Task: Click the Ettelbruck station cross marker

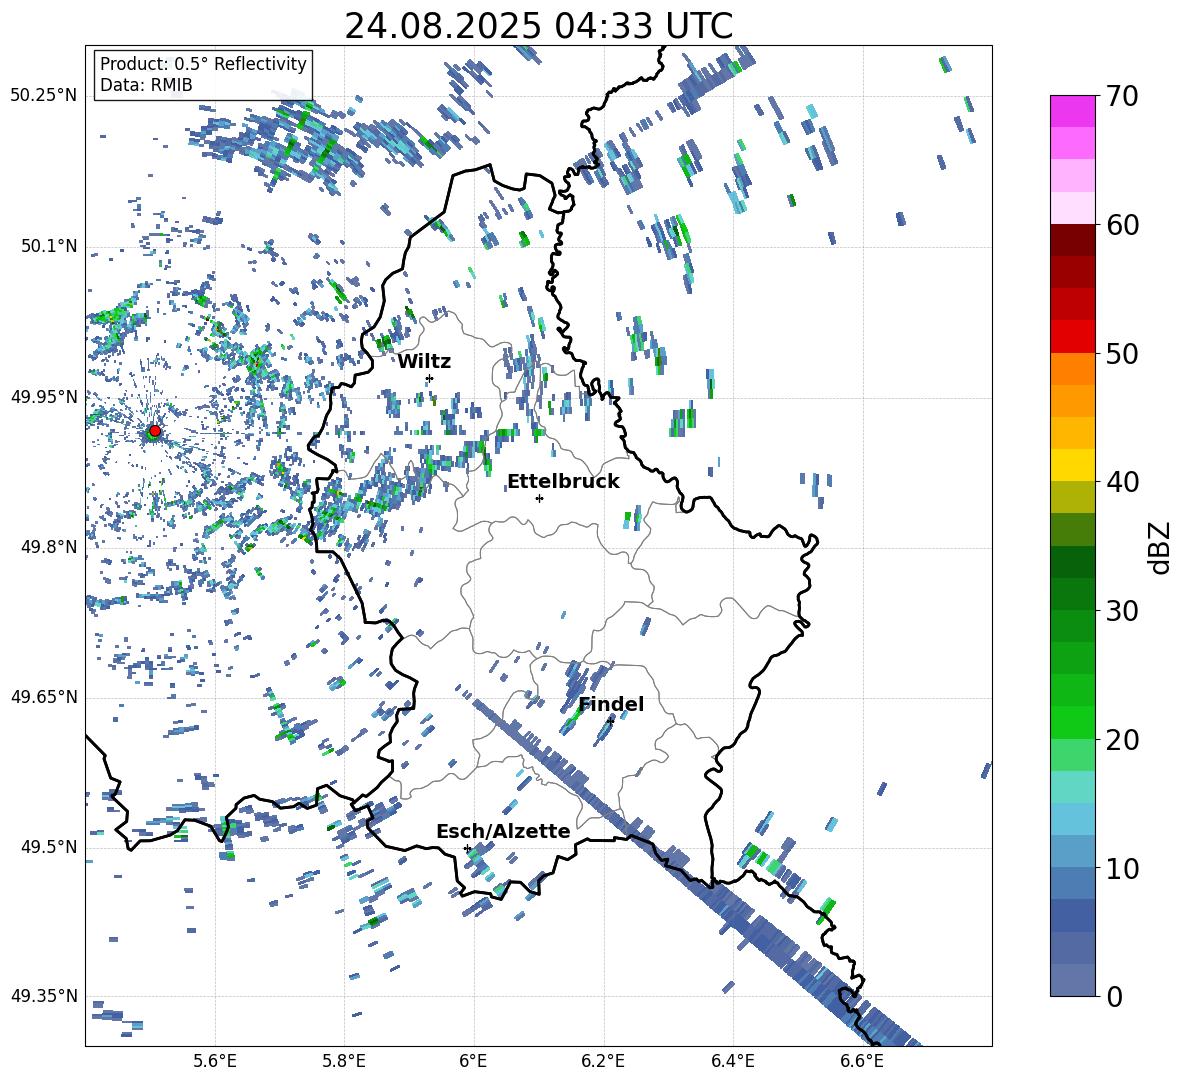Action: (x=539, y=498)
